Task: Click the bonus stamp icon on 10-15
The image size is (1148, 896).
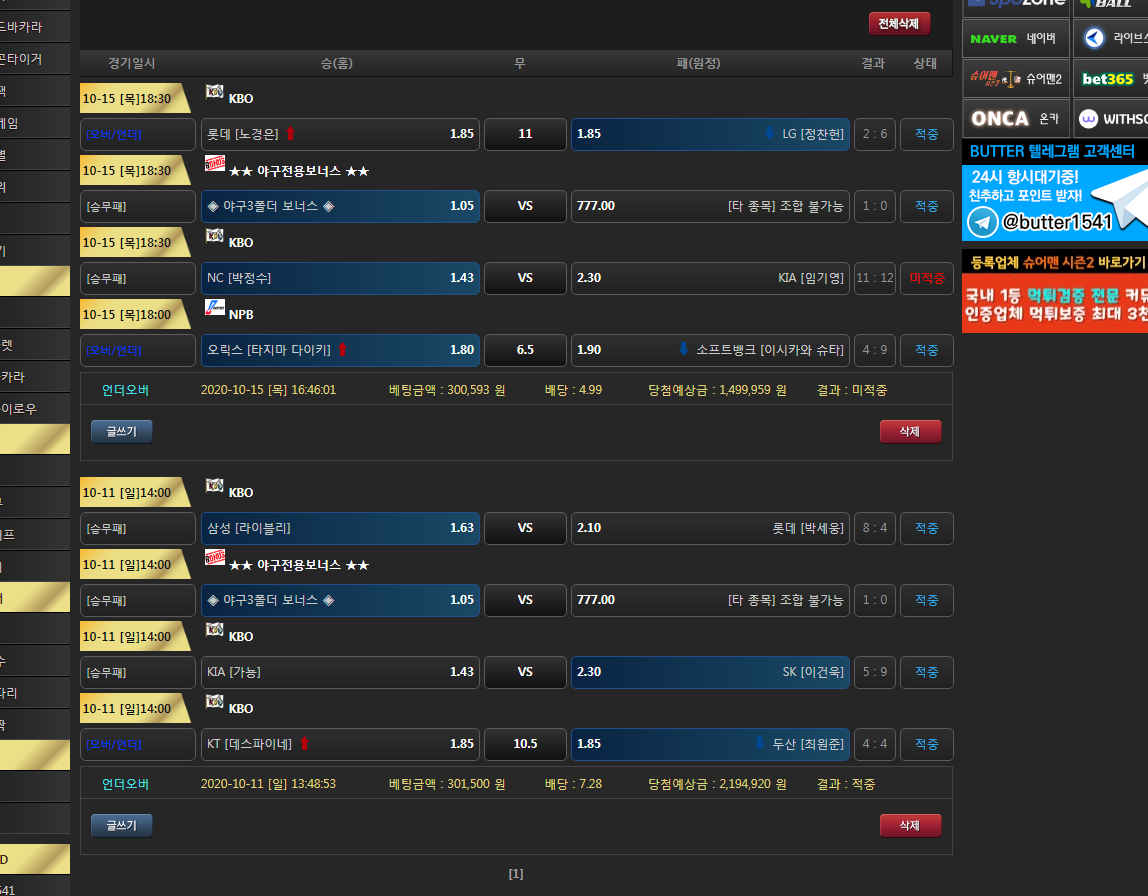Action: 214,164
